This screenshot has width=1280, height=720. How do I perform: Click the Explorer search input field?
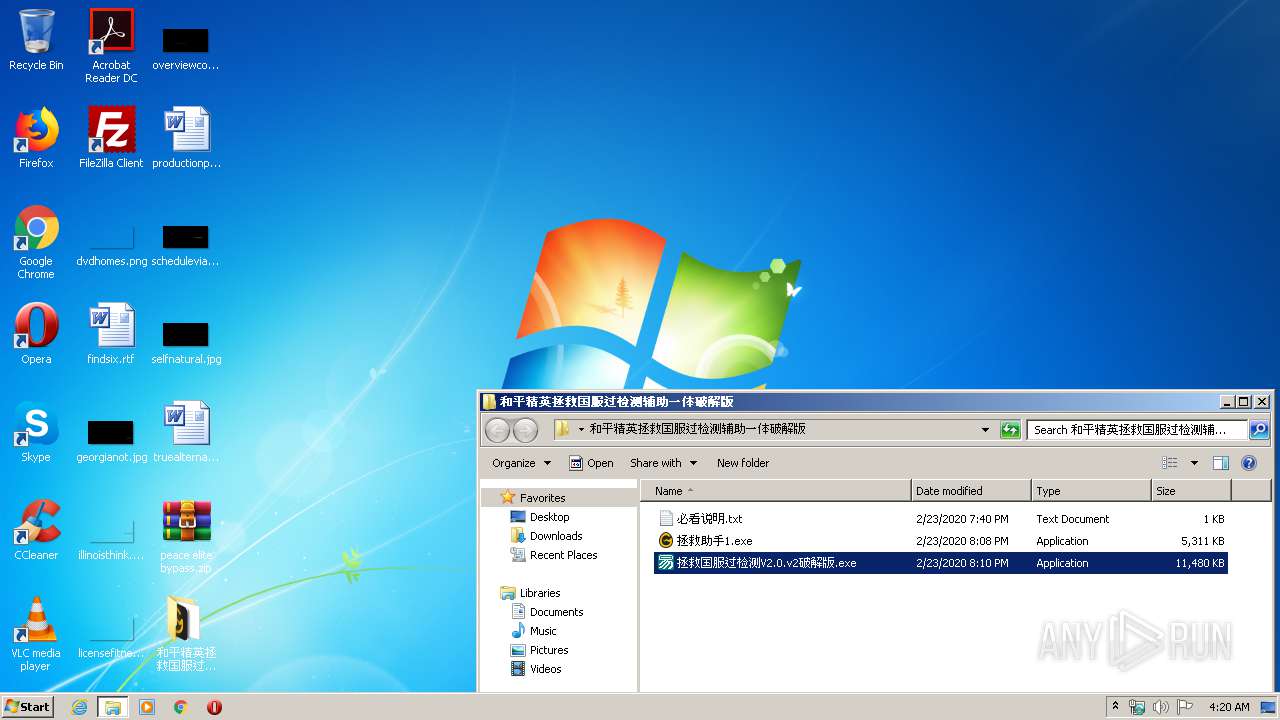click(x=1138, y=430)
